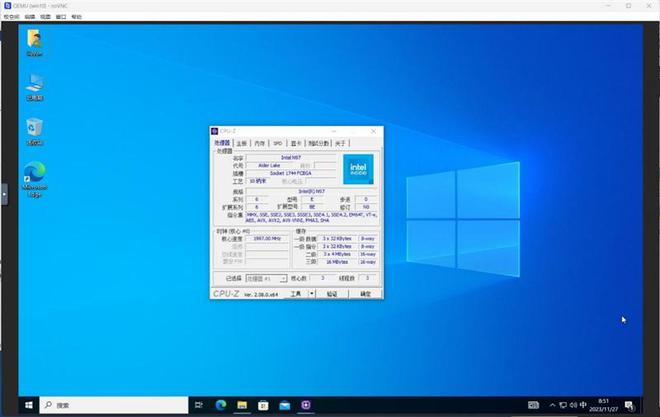660x417 pixels.
Task: Click the Intel N97 name field
Action: coord(291,157)
